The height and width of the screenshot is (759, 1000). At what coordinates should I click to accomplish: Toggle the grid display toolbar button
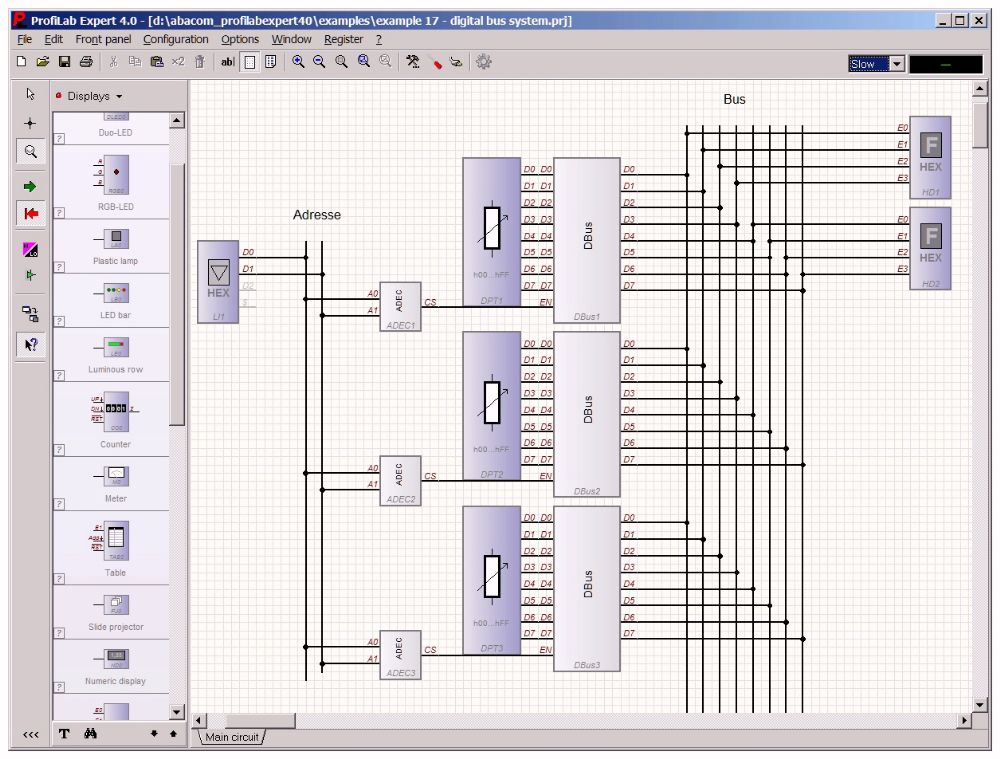pyautogui.click(x=249, y=61)
